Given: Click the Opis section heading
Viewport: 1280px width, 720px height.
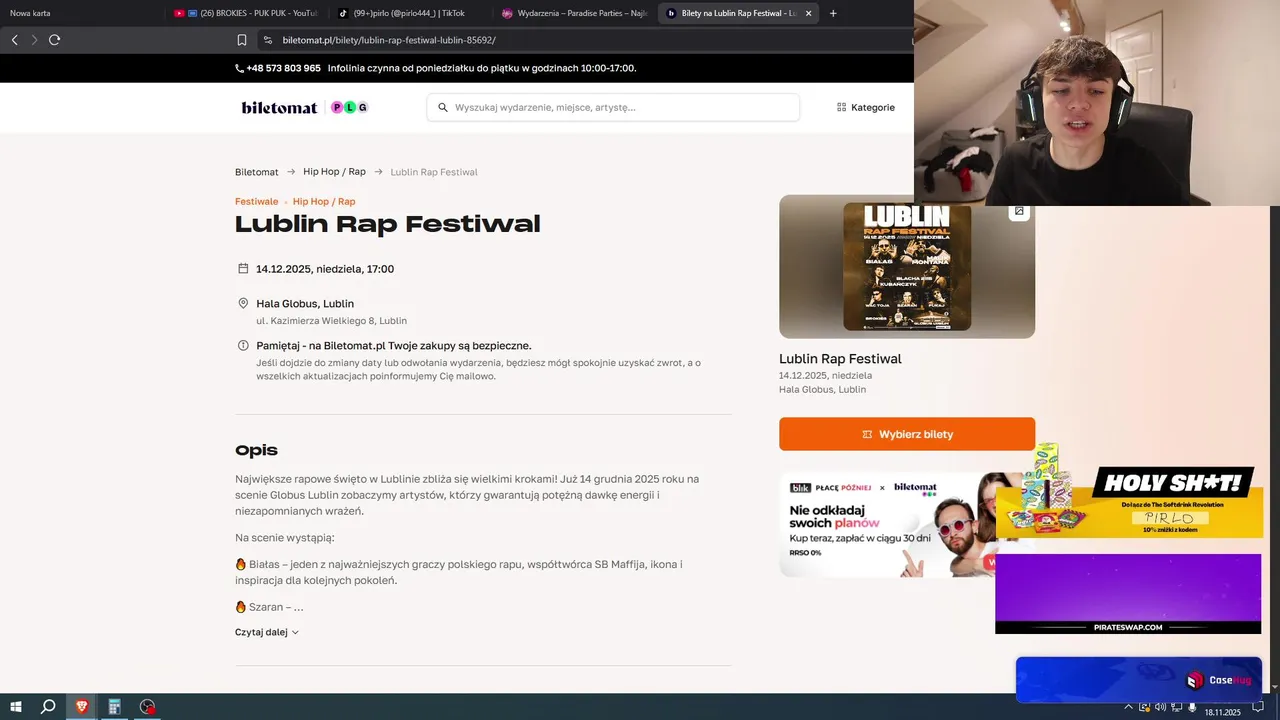Looking at the screenshot, I should (x=256, y=451).
